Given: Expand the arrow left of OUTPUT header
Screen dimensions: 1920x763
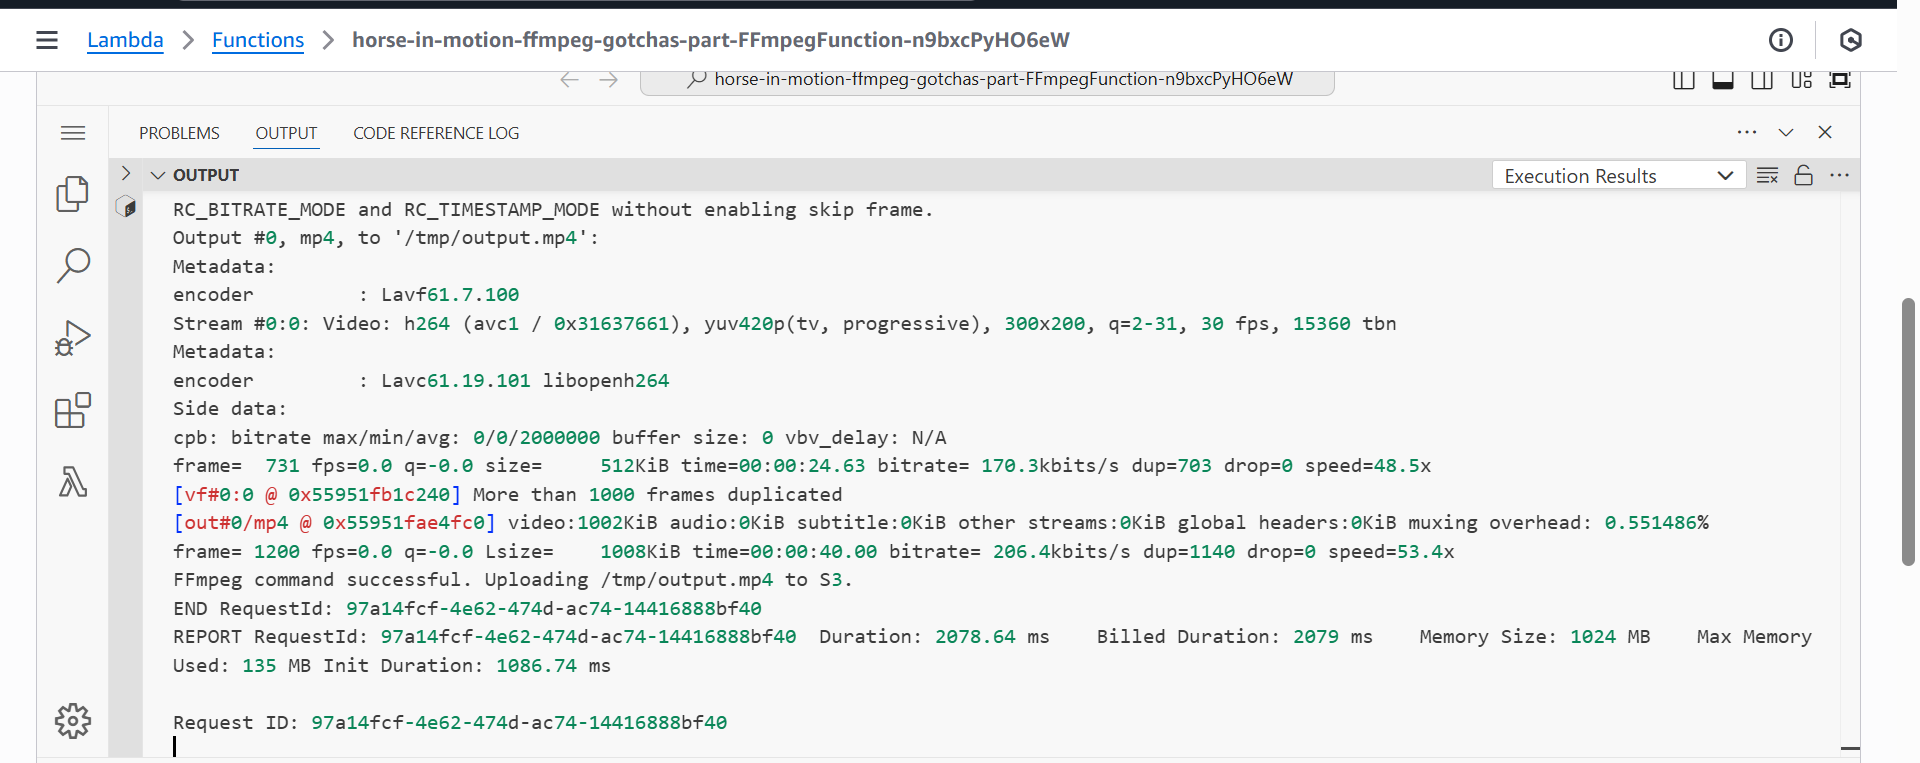Looking at the screenshot, I should pyautogui.click(x=126, y=174).
